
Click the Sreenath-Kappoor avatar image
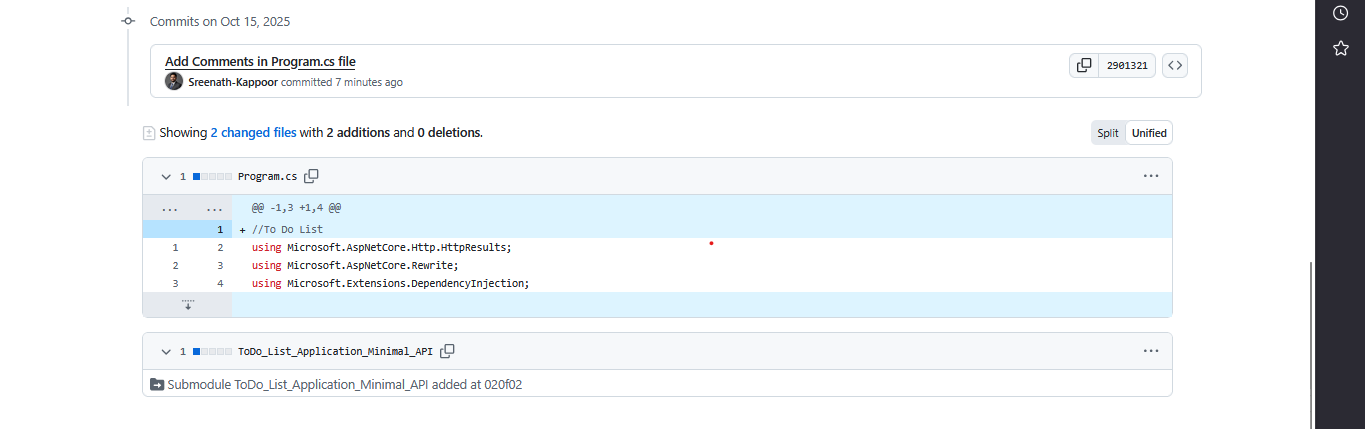click(174, 82)
